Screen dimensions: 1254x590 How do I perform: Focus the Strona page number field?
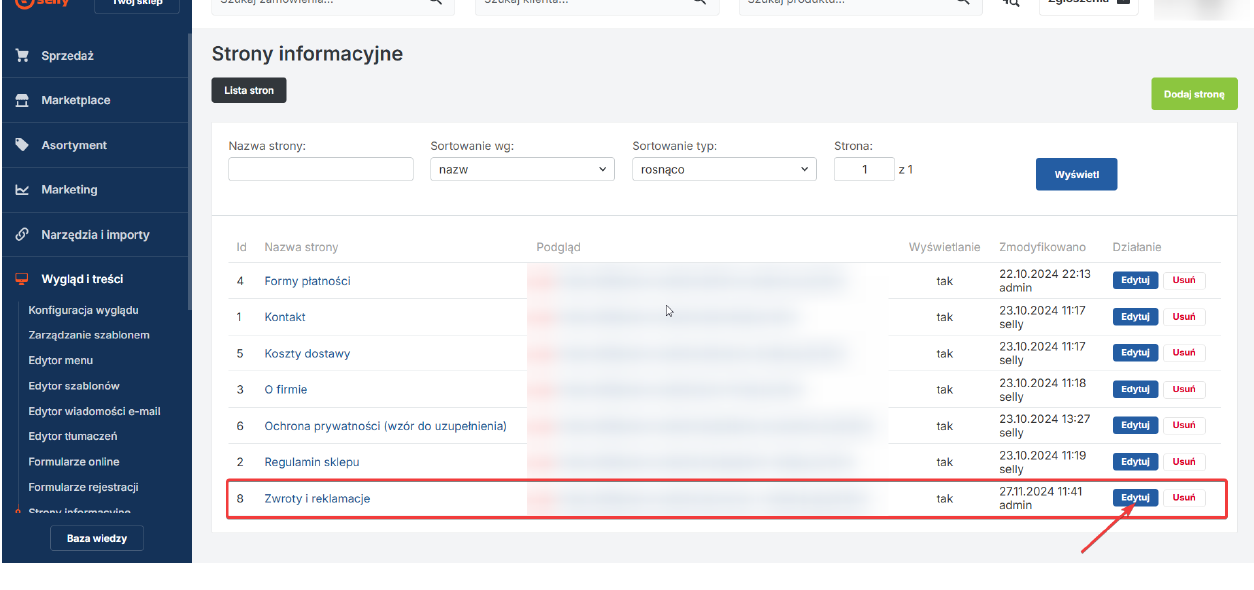coord(864,169)
